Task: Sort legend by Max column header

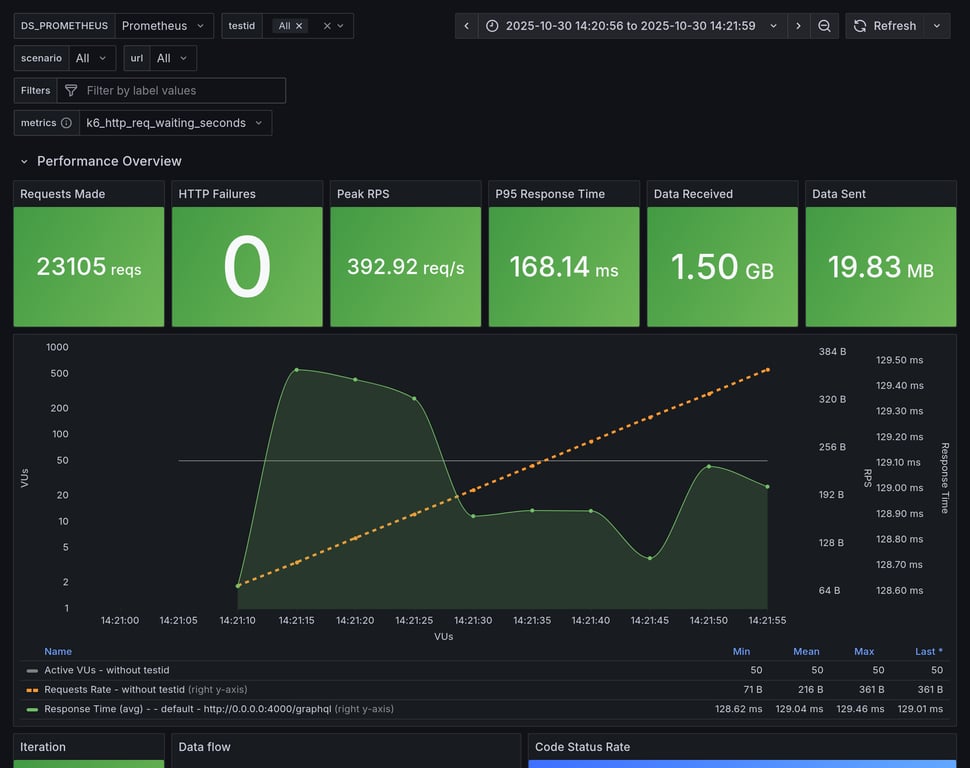Action: tap(863, 651)
